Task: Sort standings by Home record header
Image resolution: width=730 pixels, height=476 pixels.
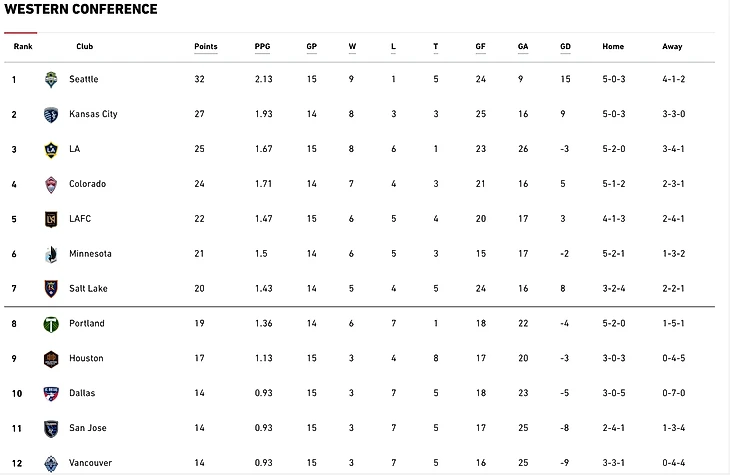Action: coord(612,47)
